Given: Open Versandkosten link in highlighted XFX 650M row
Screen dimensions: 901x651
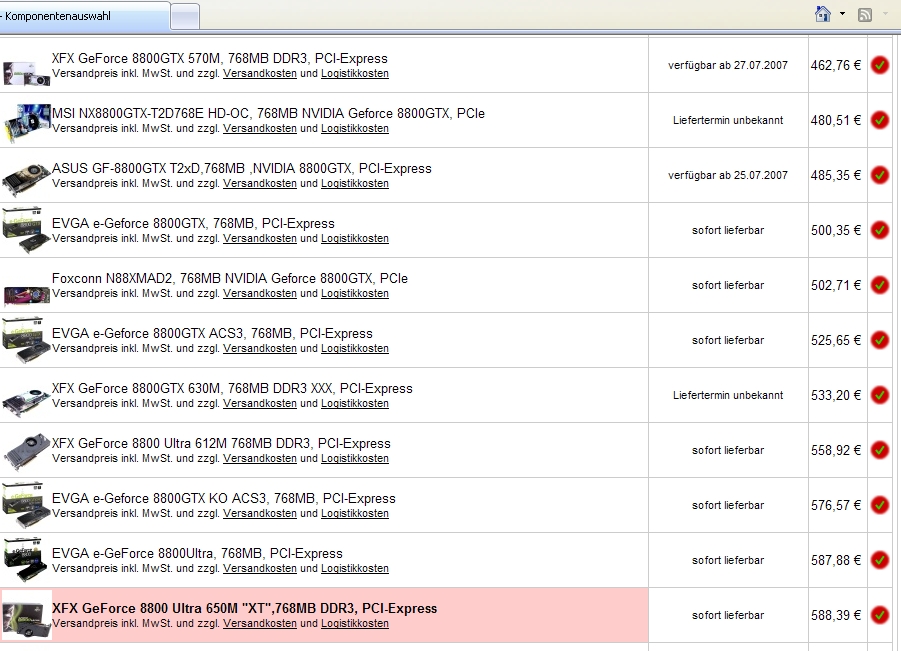Looking at the screenshot, I should tap(260, 623).
